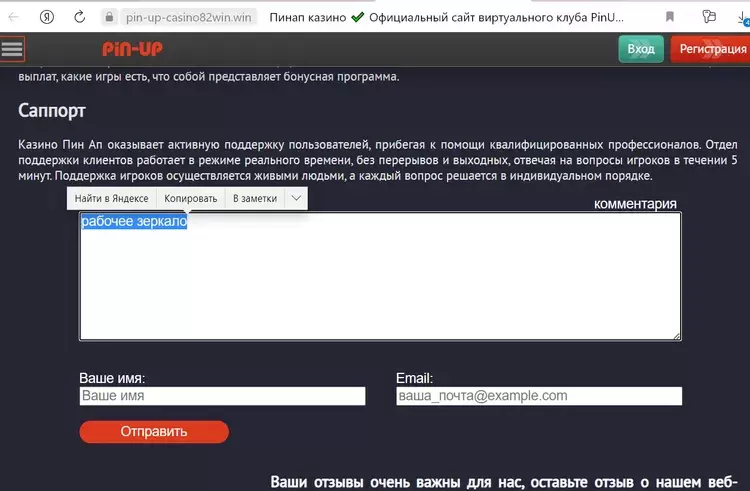The width and height of the screenshot is (750, 491).
Task: Open the feedback icon next to the bookmark
Action: pos(709,17)
